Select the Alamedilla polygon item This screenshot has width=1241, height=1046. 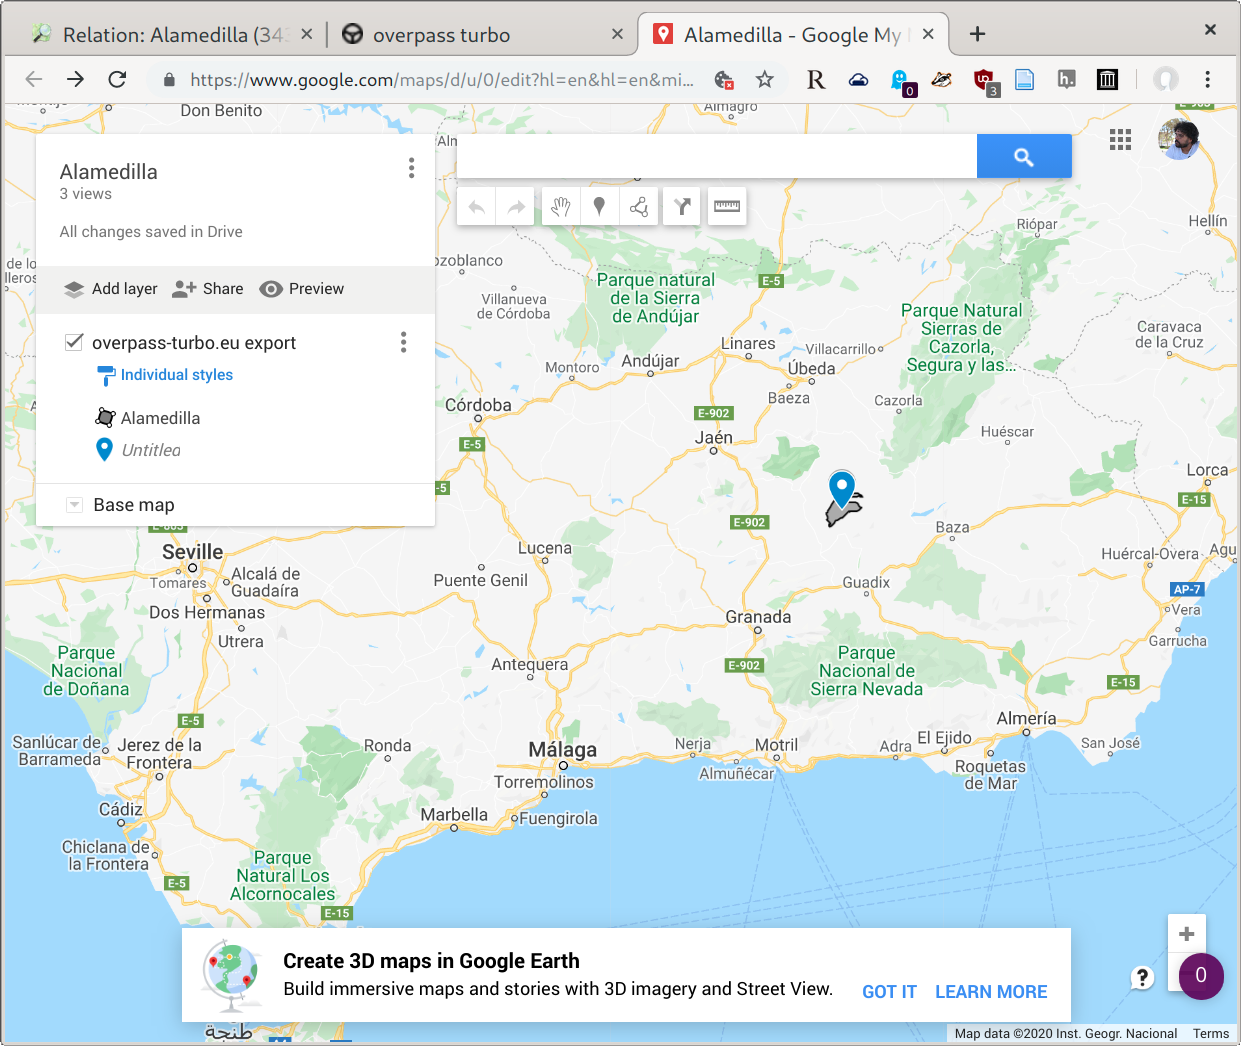coord(148,418)
